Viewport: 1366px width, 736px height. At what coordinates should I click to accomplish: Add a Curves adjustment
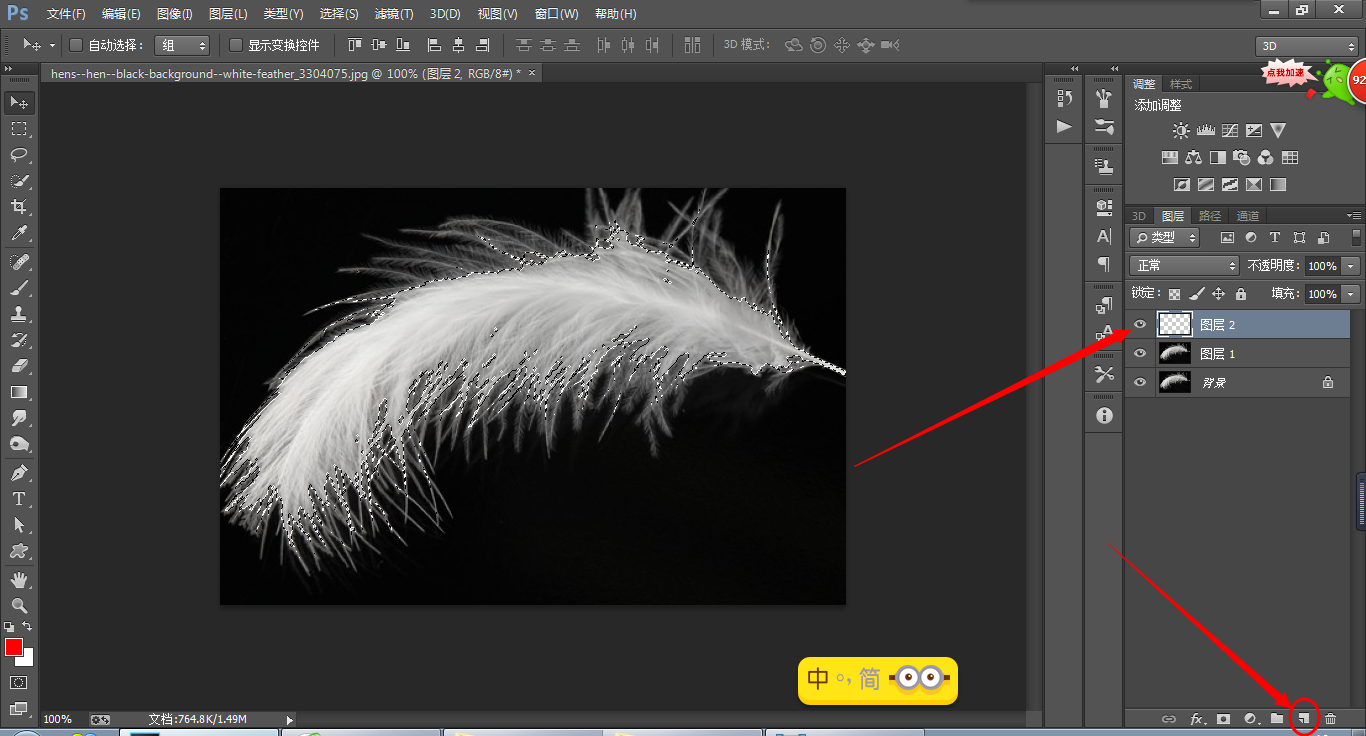[x=1230, y=131]
